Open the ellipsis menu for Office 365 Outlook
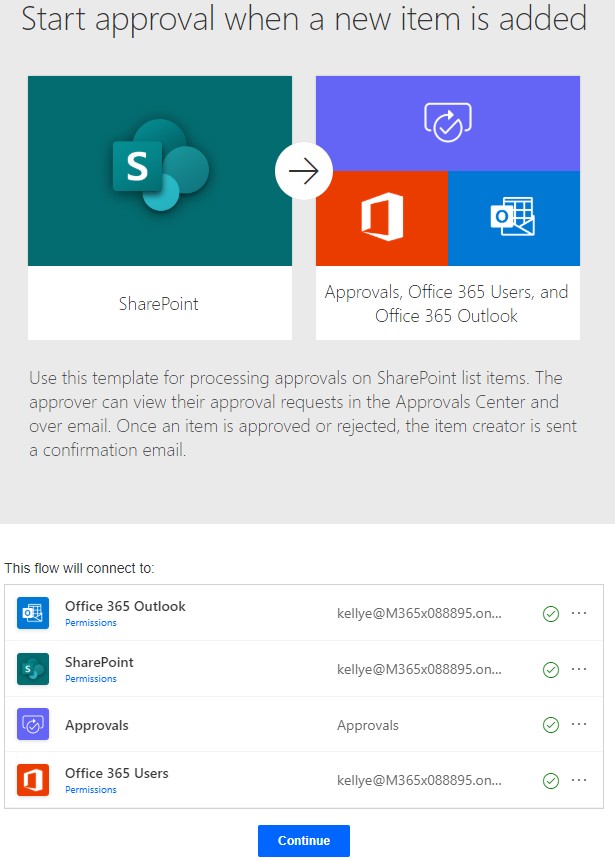This screenshot has width=615, height=861. click(579, 613)
